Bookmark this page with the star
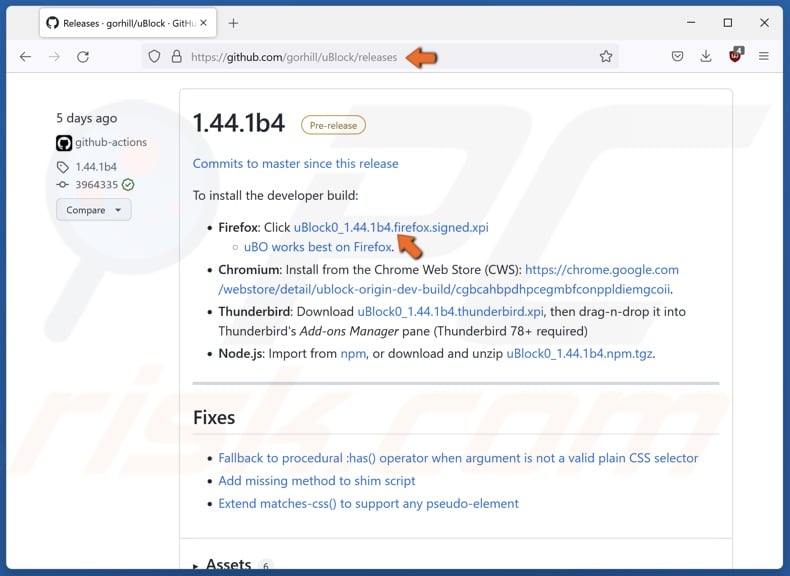Viewport: 790px width, 576px height. coord(606,56)
